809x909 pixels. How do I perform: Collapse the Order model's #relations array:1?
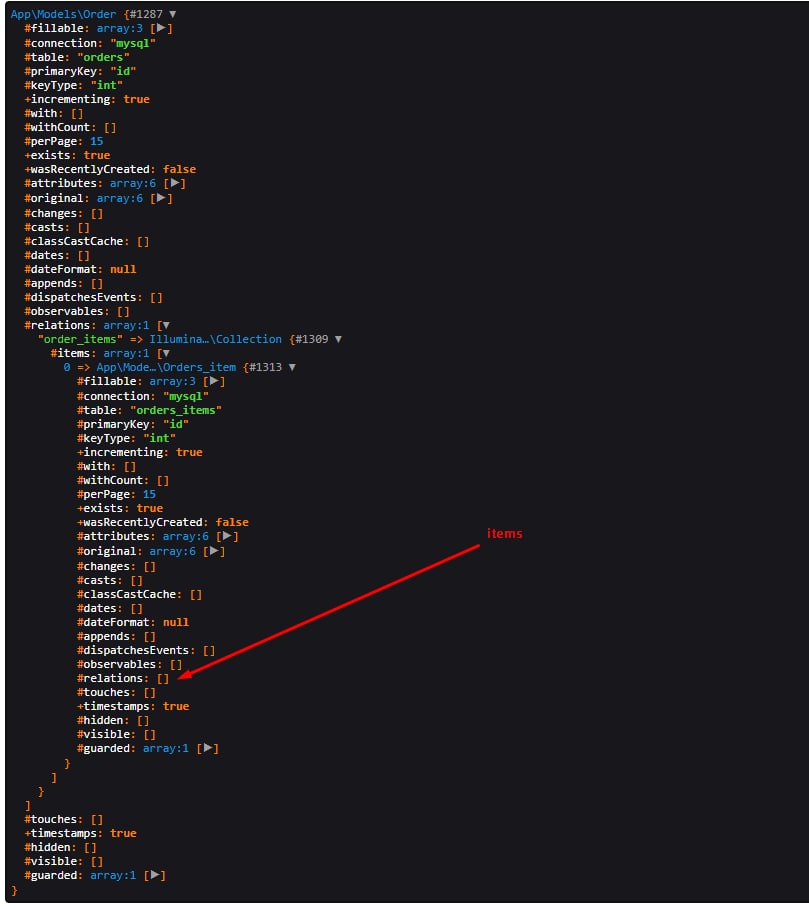167,325
